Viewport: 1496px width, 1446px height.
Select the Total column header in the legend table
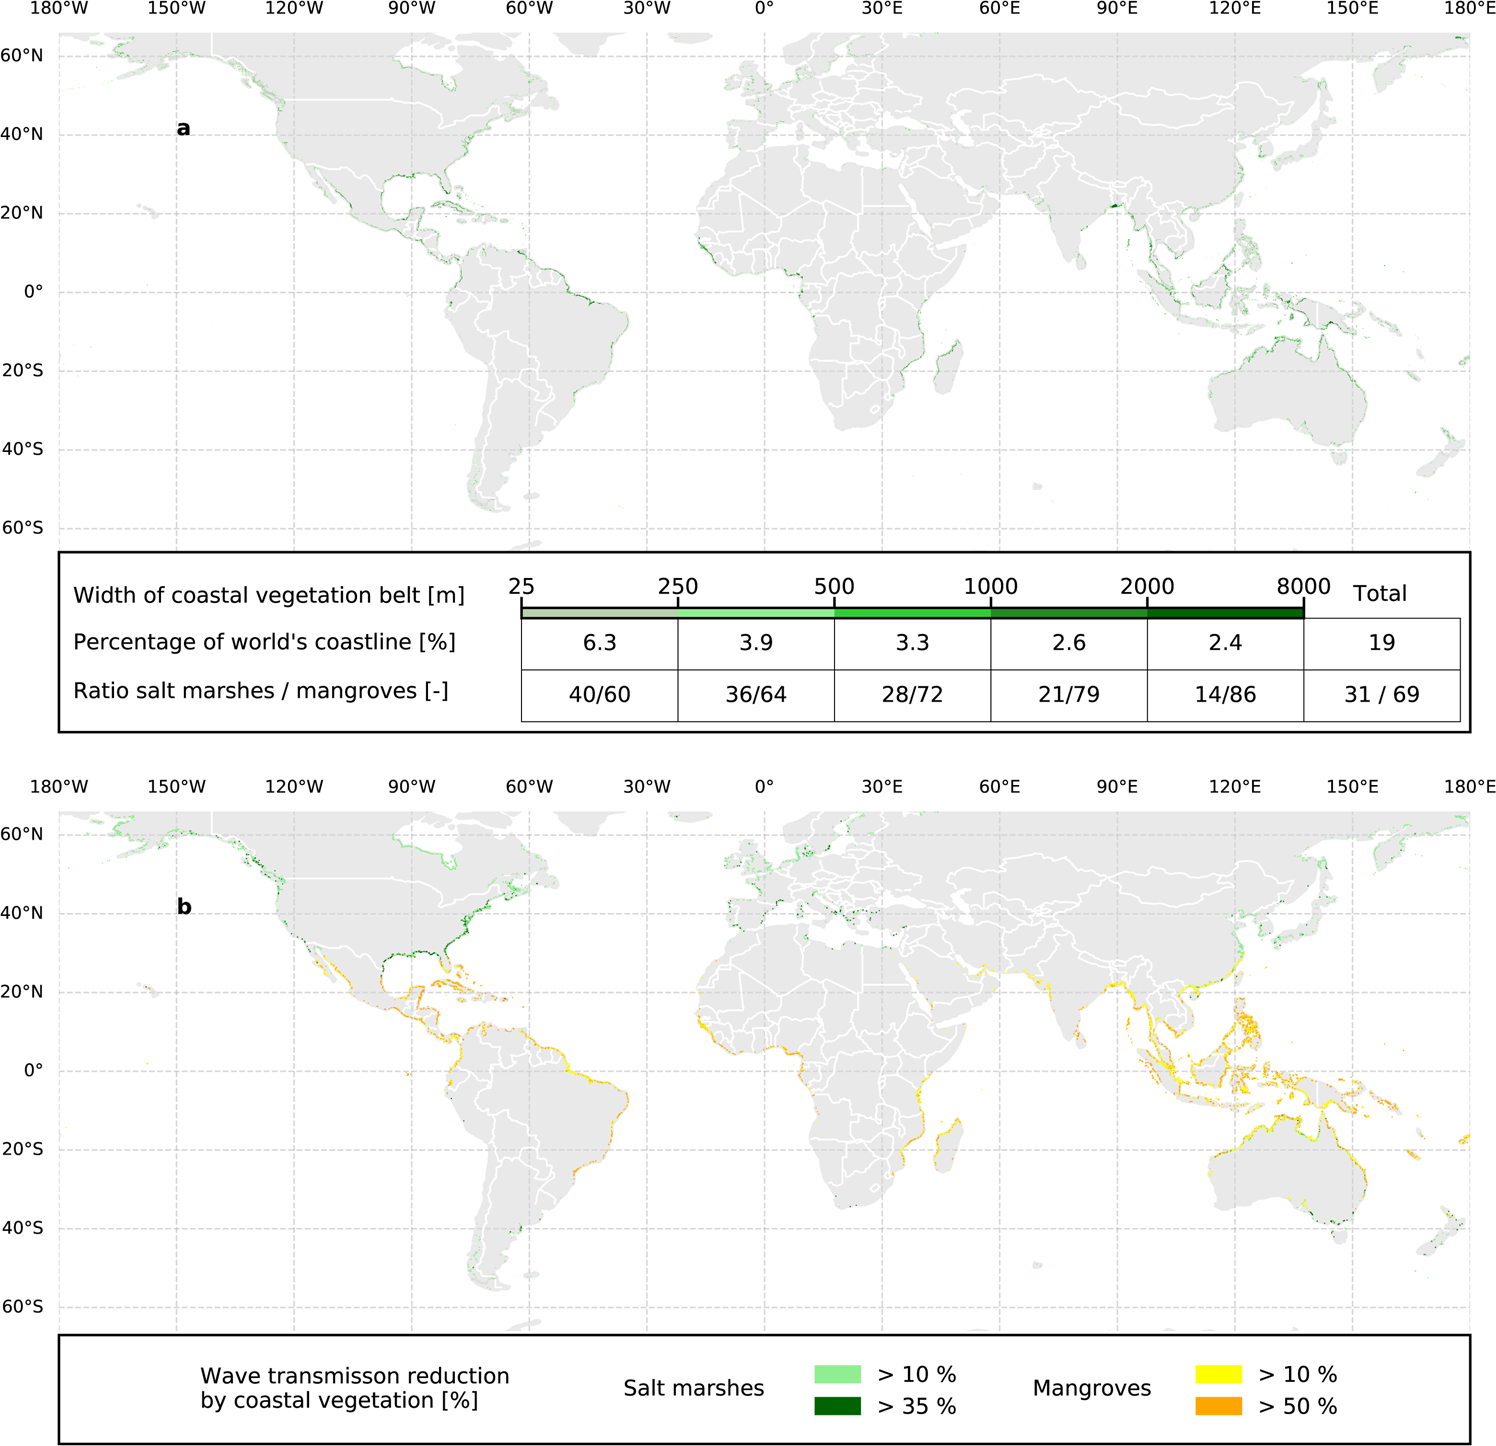coord(1380,594)
